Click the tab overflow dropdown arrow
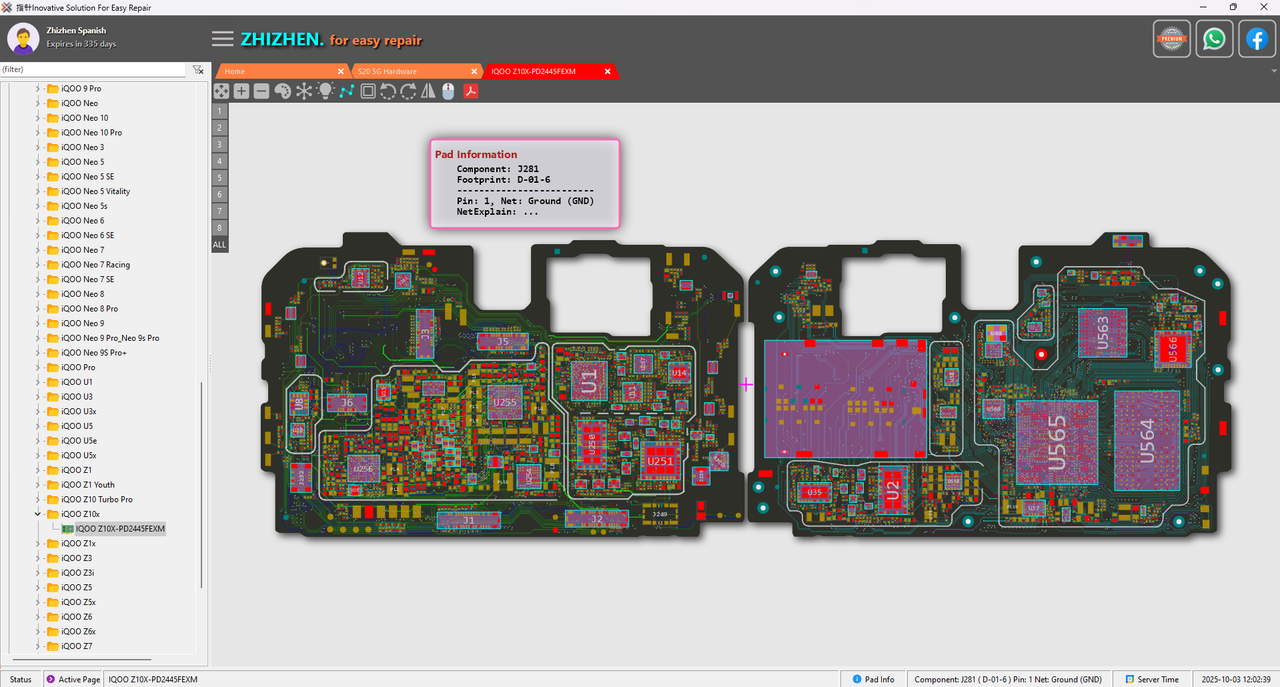 click(x=1273, y=71)
